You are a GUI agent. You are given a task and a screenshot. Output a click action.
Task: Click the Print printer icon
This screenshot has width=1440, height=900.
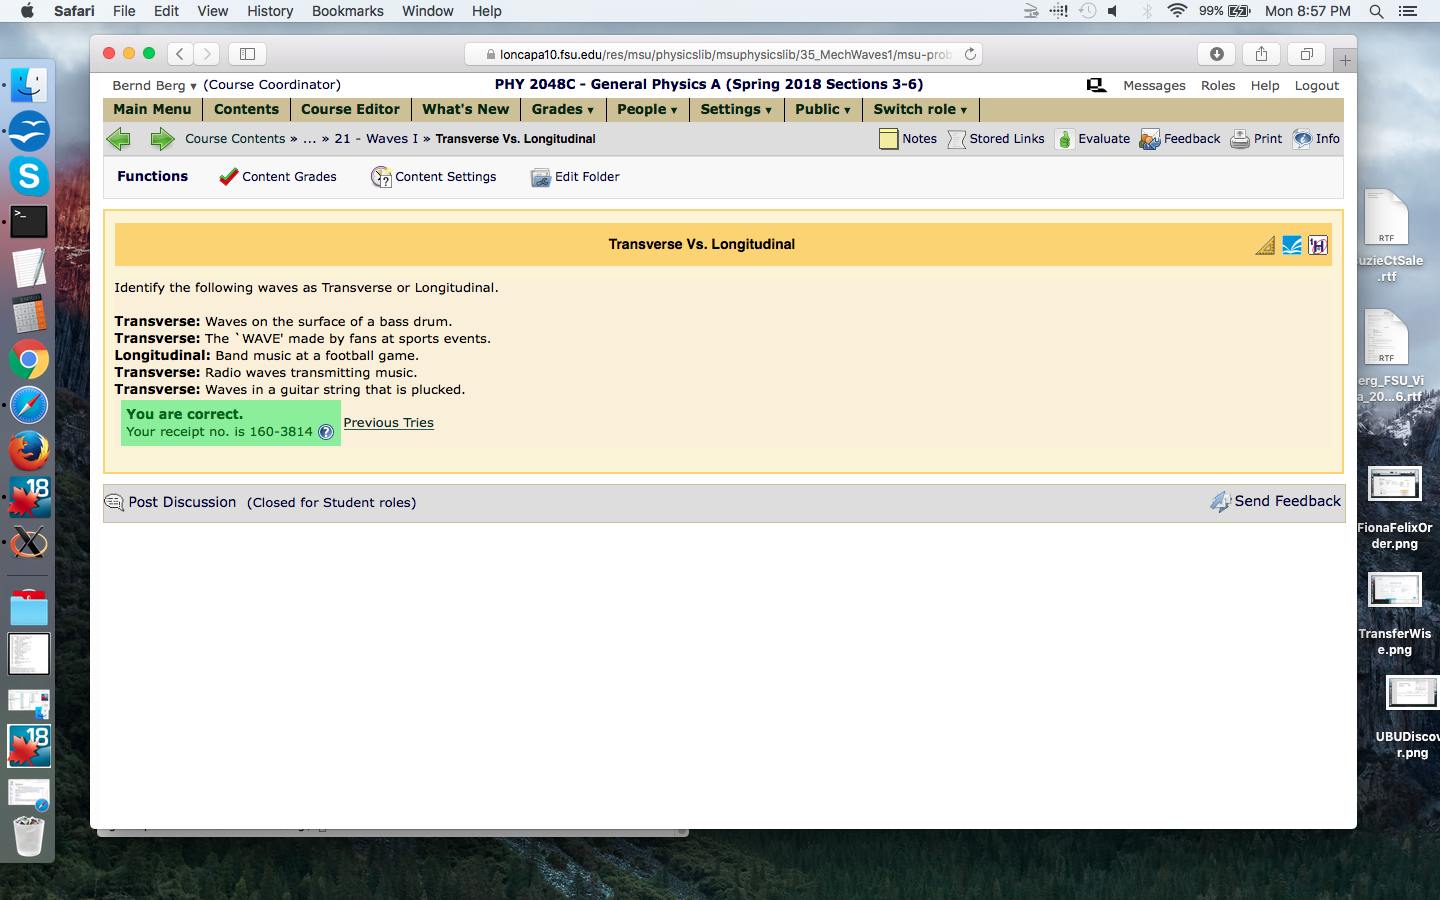1240,139
